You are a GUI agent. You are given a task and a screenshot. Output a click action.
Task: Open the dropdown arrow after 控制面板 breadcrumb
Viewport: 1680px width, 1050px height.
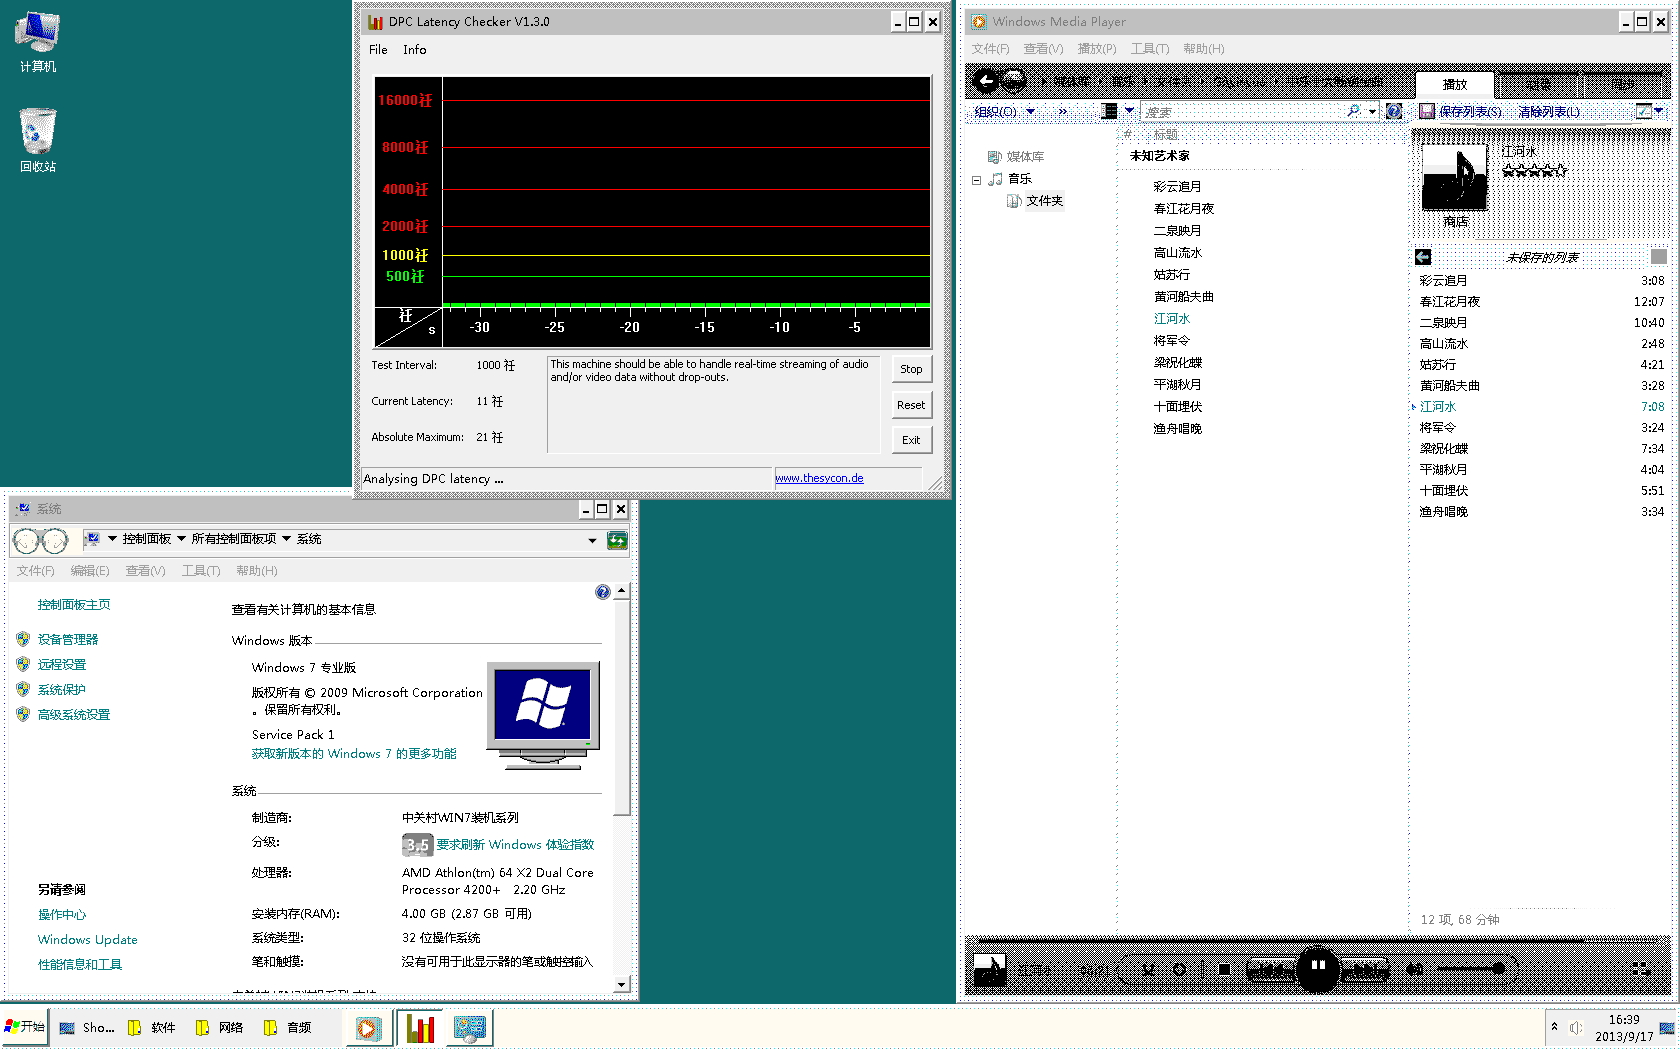pos(181,539)
